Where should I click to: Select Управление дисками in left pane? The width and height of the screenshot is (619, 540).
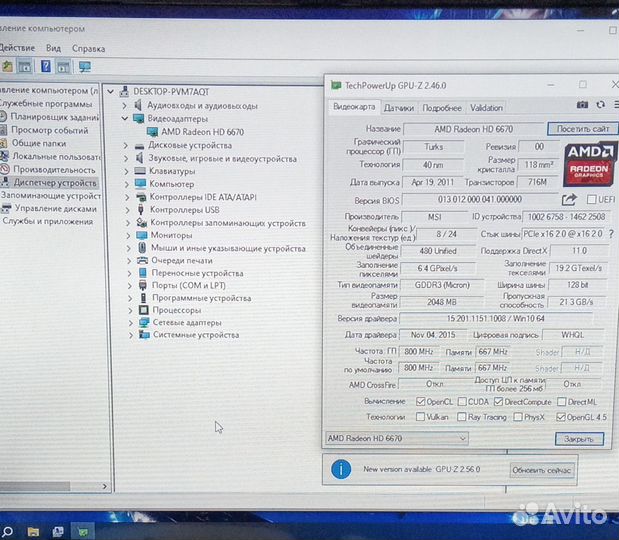pyautogui.click(x=56, y=208)
